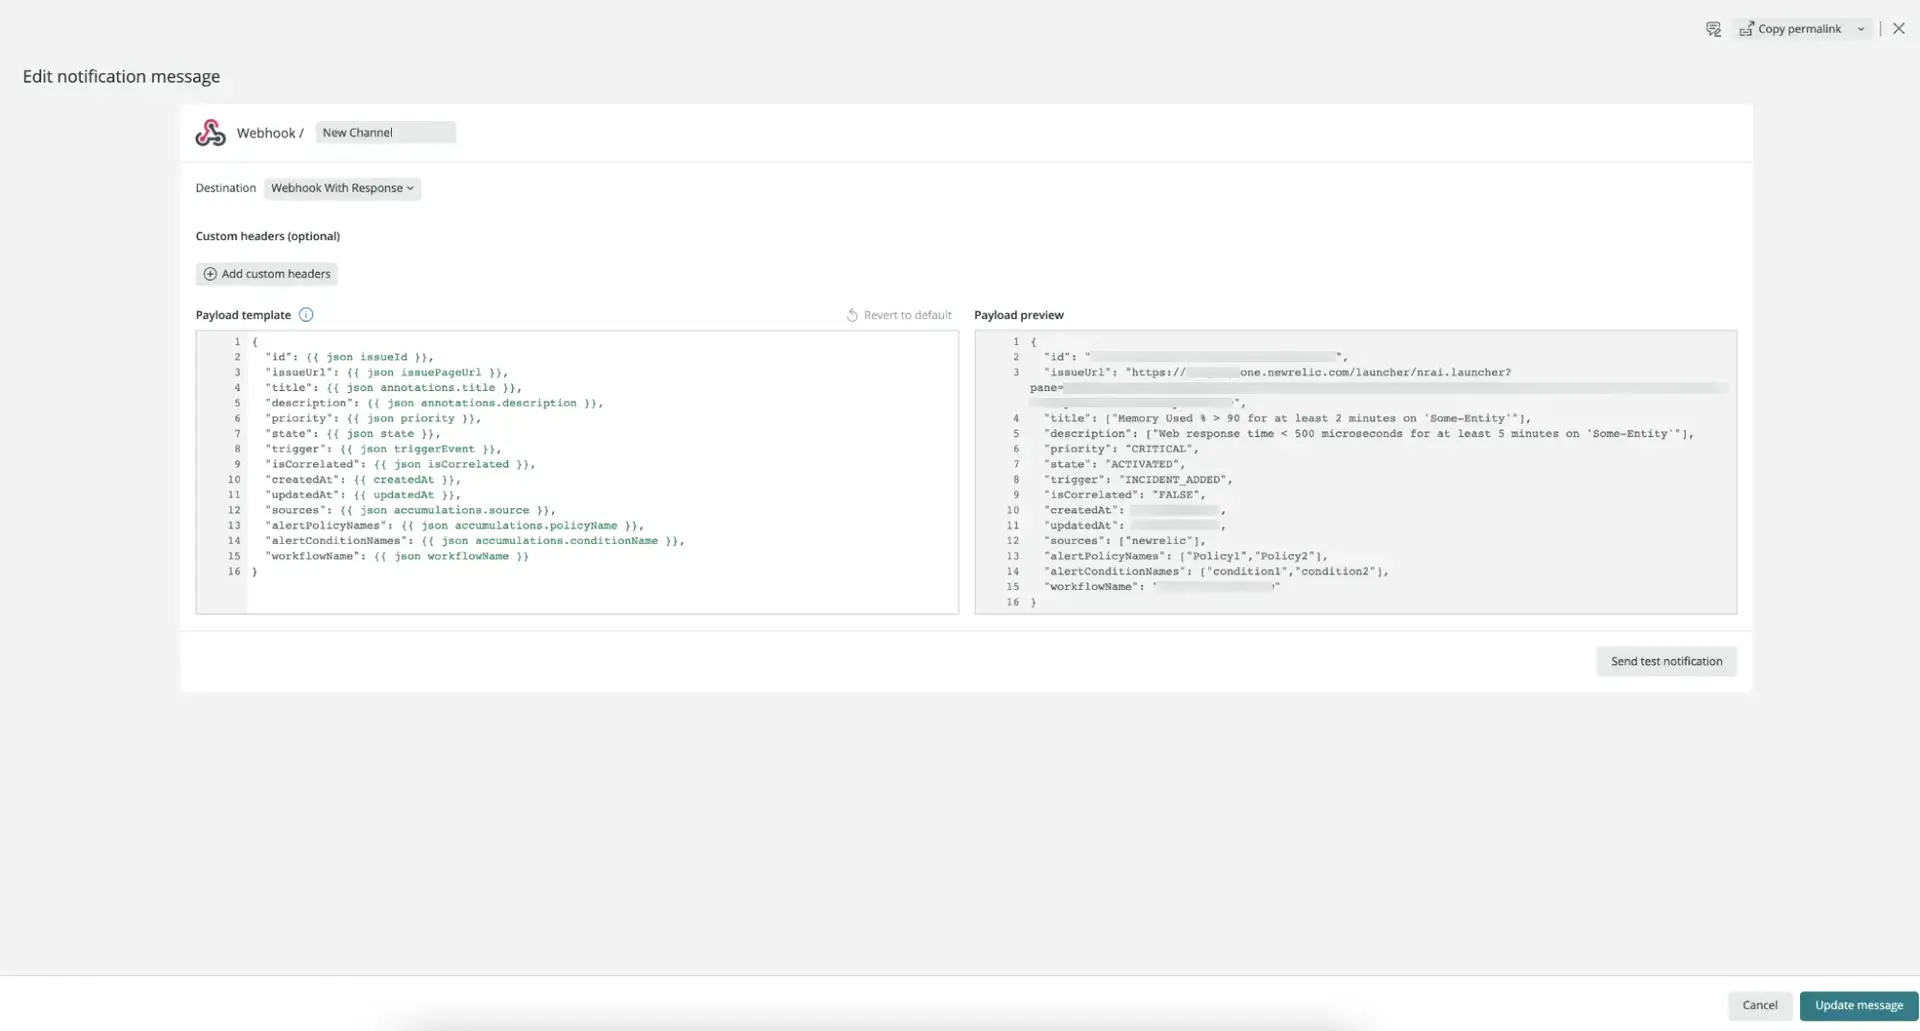
Task: Click preview line "priority": "CRITICAL"
Action: [1121, 449]
